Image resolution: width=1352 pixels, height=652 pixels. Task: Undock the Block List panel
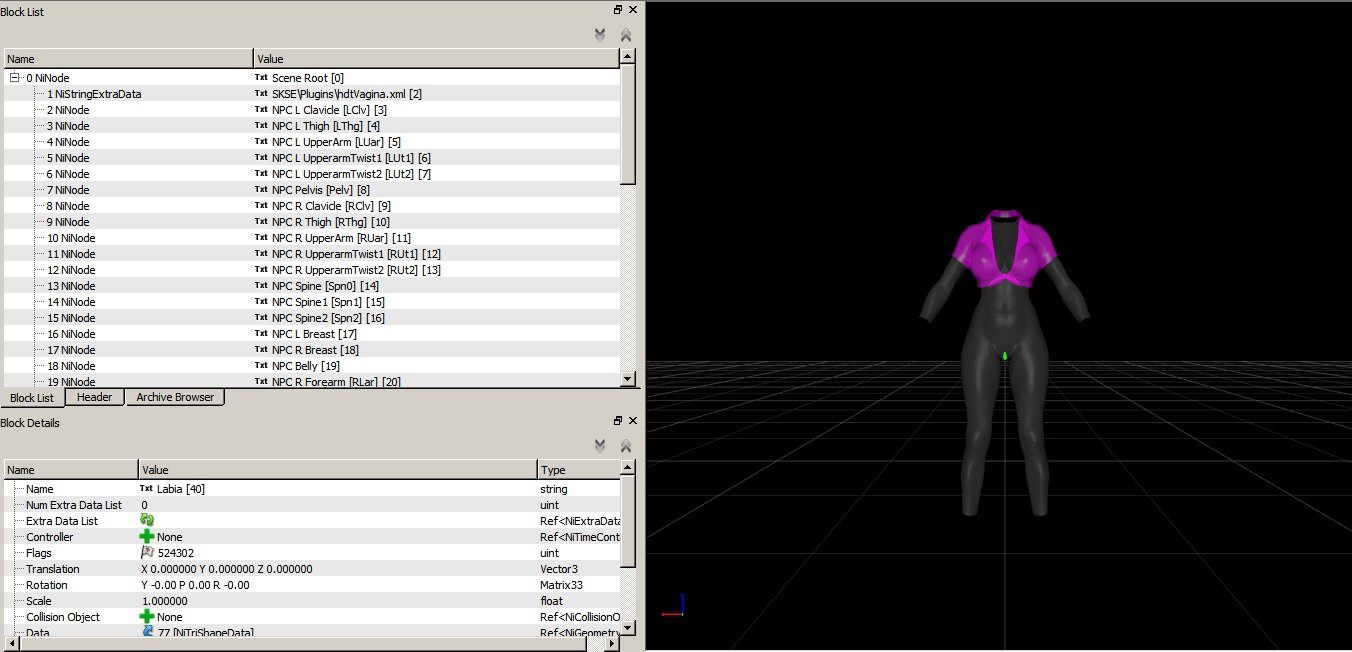click(618, 10)
